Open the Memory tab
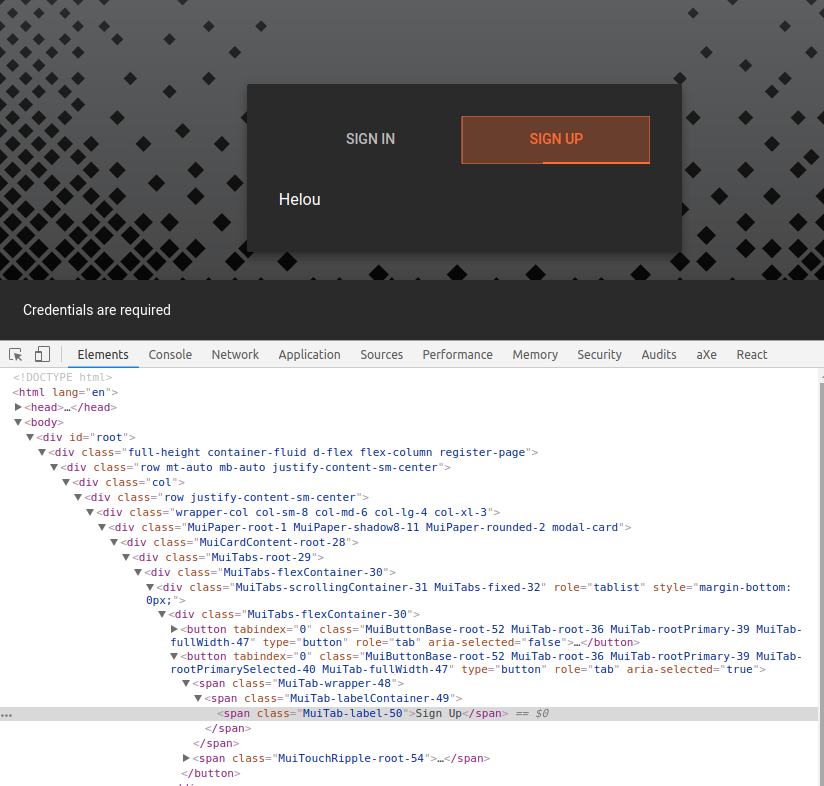Screen dimensions: 824x786 [x=535, y=354]
